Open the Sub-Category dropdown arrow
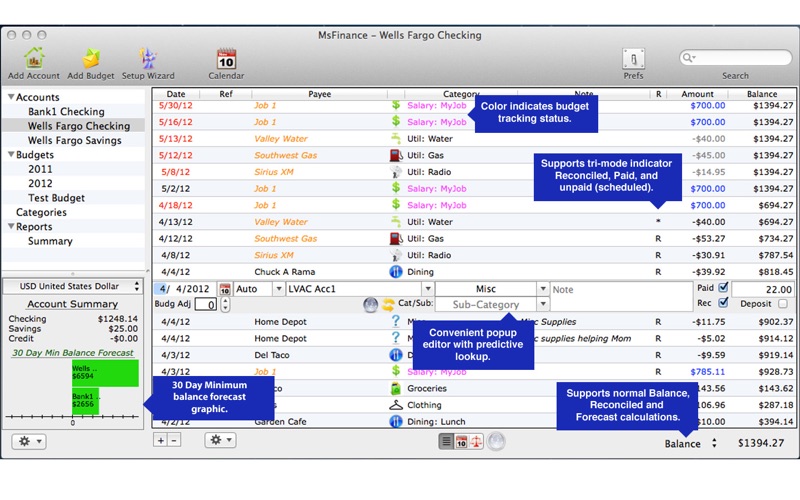This screenshot has width=800, height=500. click(543, 304)
